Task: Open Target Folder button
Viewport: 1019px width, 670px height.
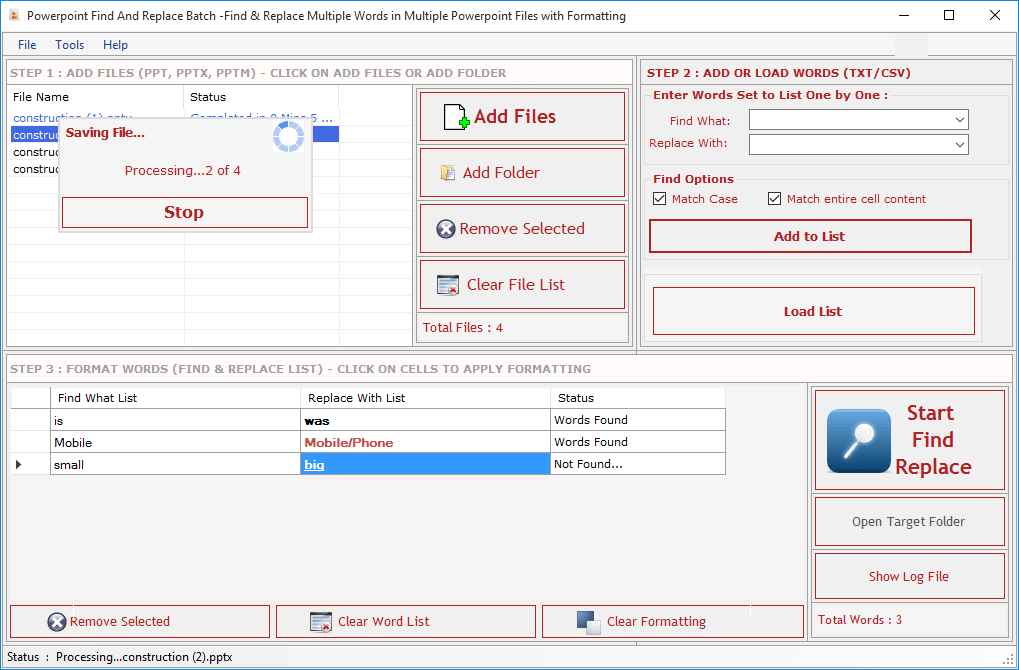Action: click(909, 522)
